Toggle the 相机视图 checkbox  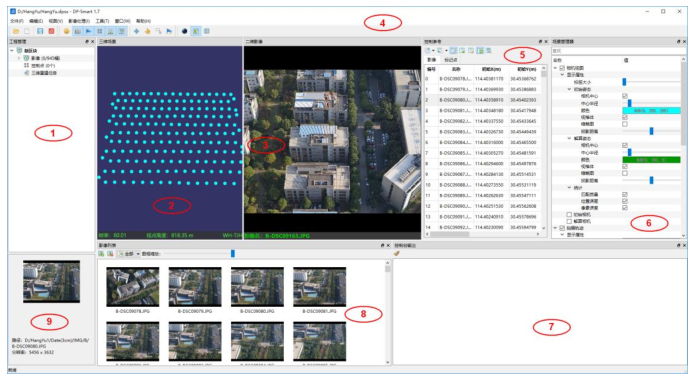point(562,68)
